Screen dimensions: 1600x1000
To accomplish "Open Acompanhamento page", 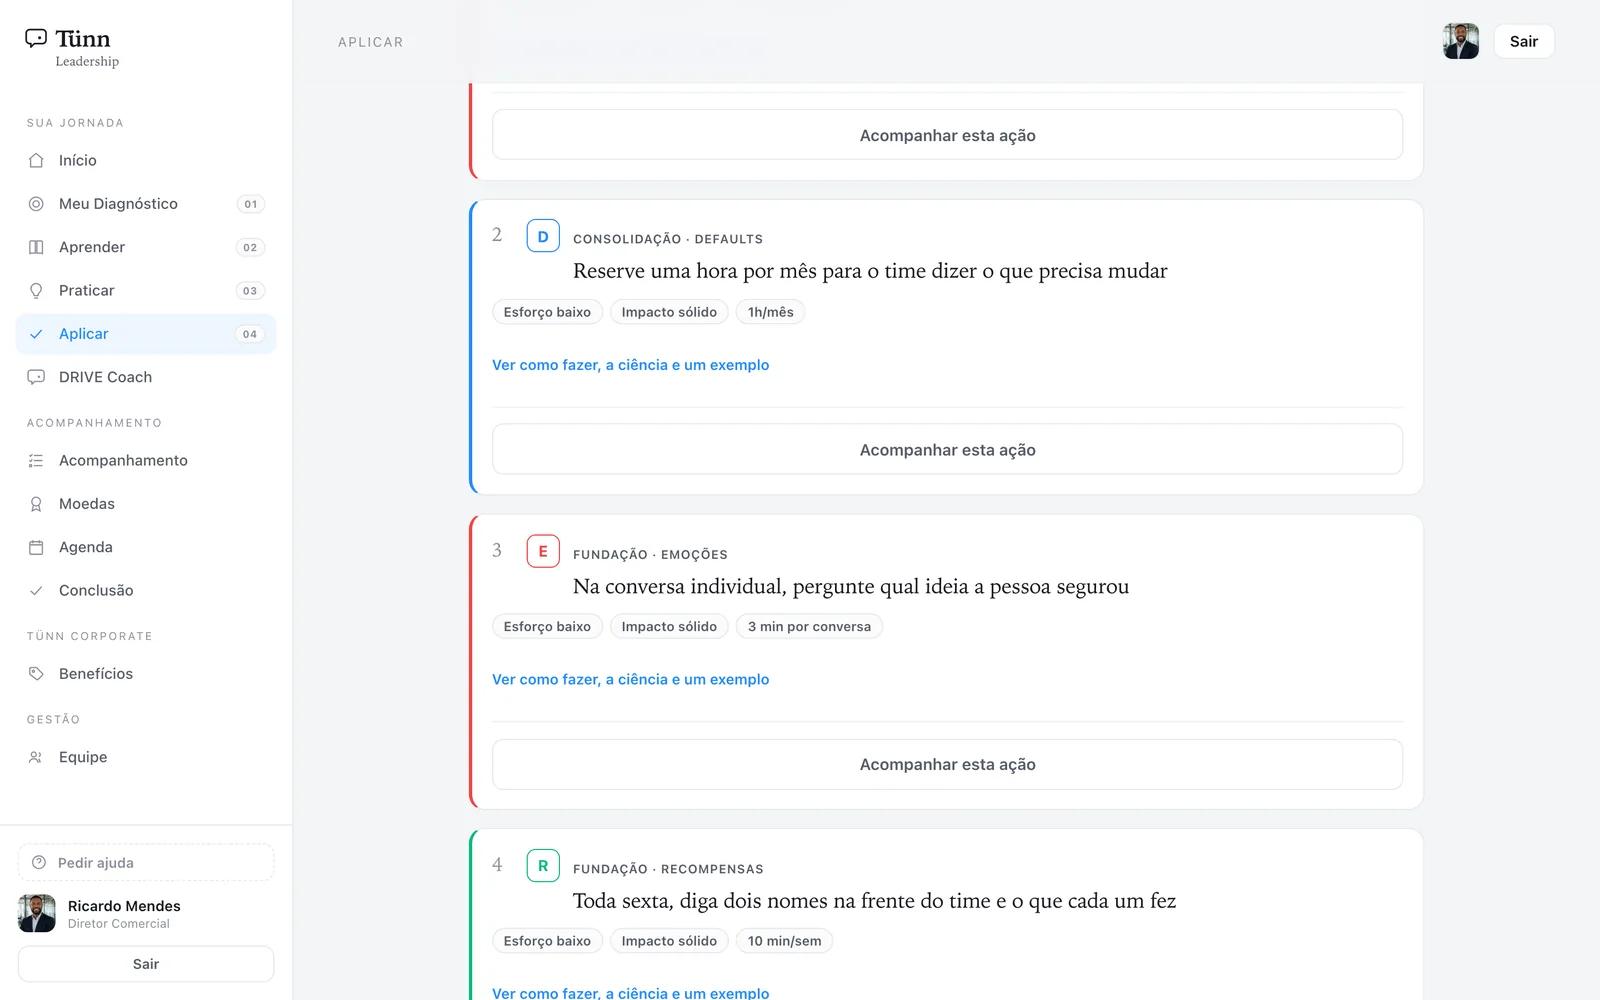I will [x=146, y=461].
